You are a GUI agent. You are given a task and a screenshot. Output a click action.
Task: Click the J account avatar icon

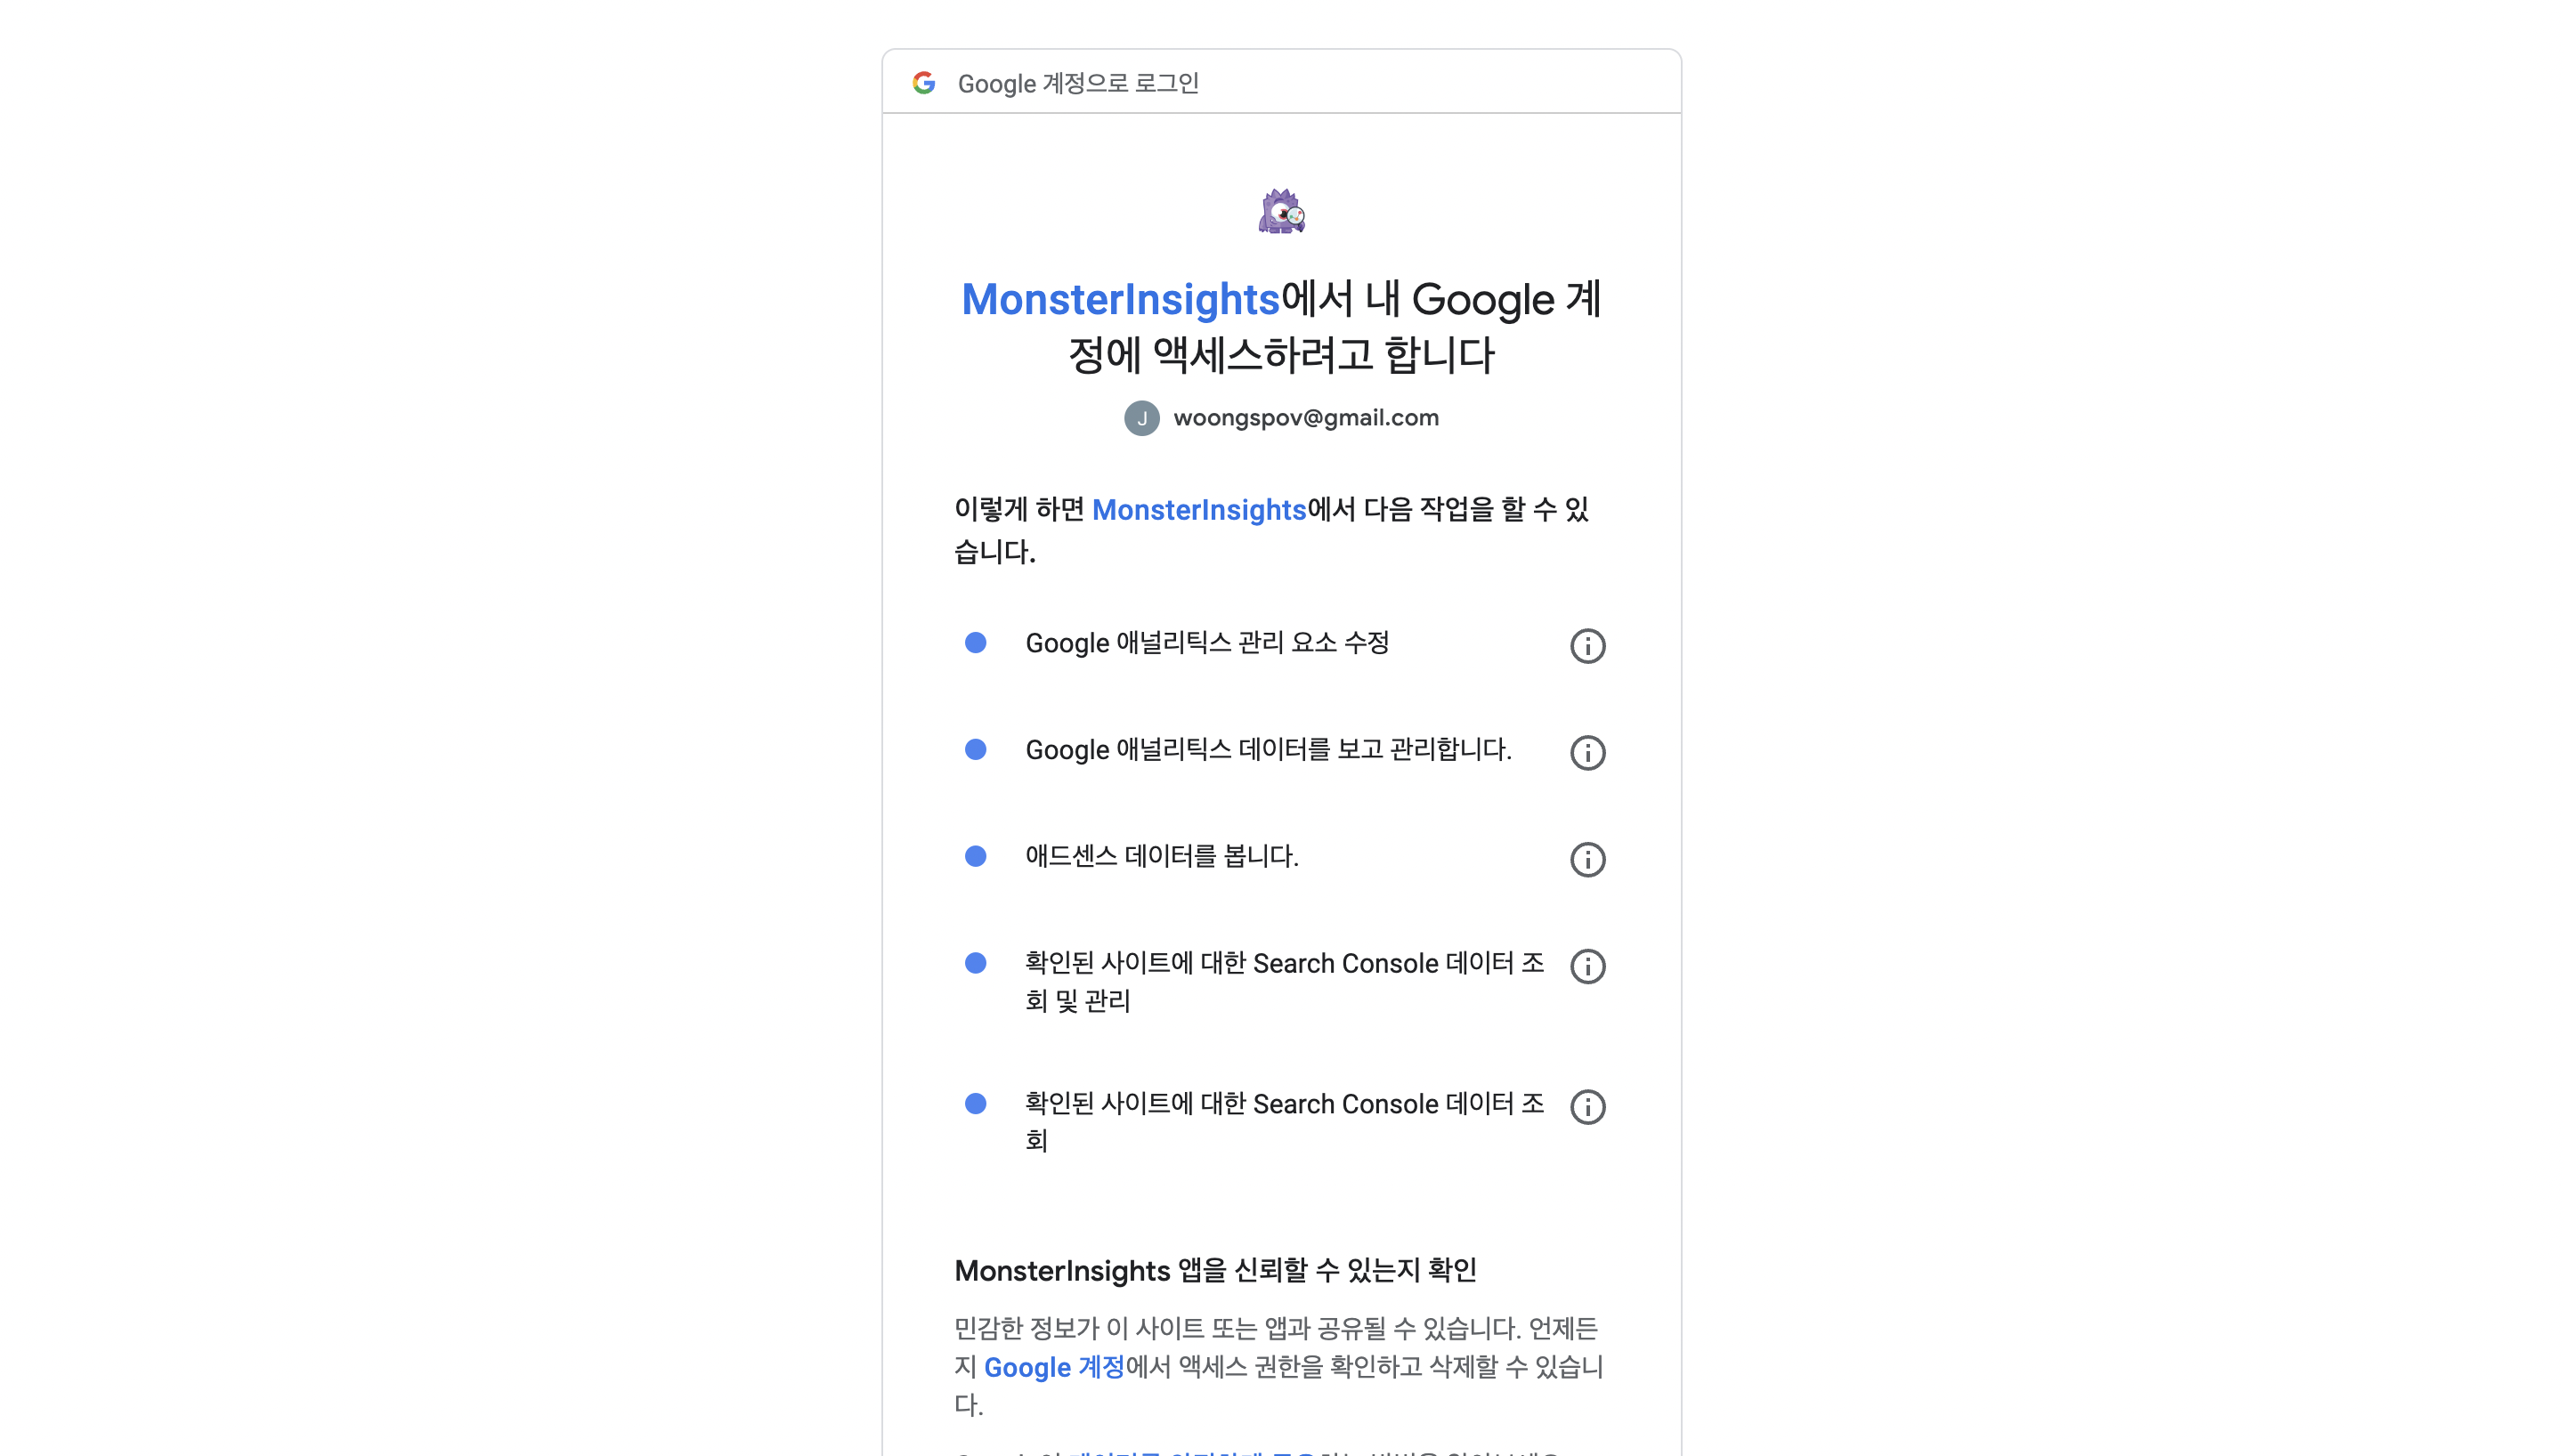[x=1141, y=418]
